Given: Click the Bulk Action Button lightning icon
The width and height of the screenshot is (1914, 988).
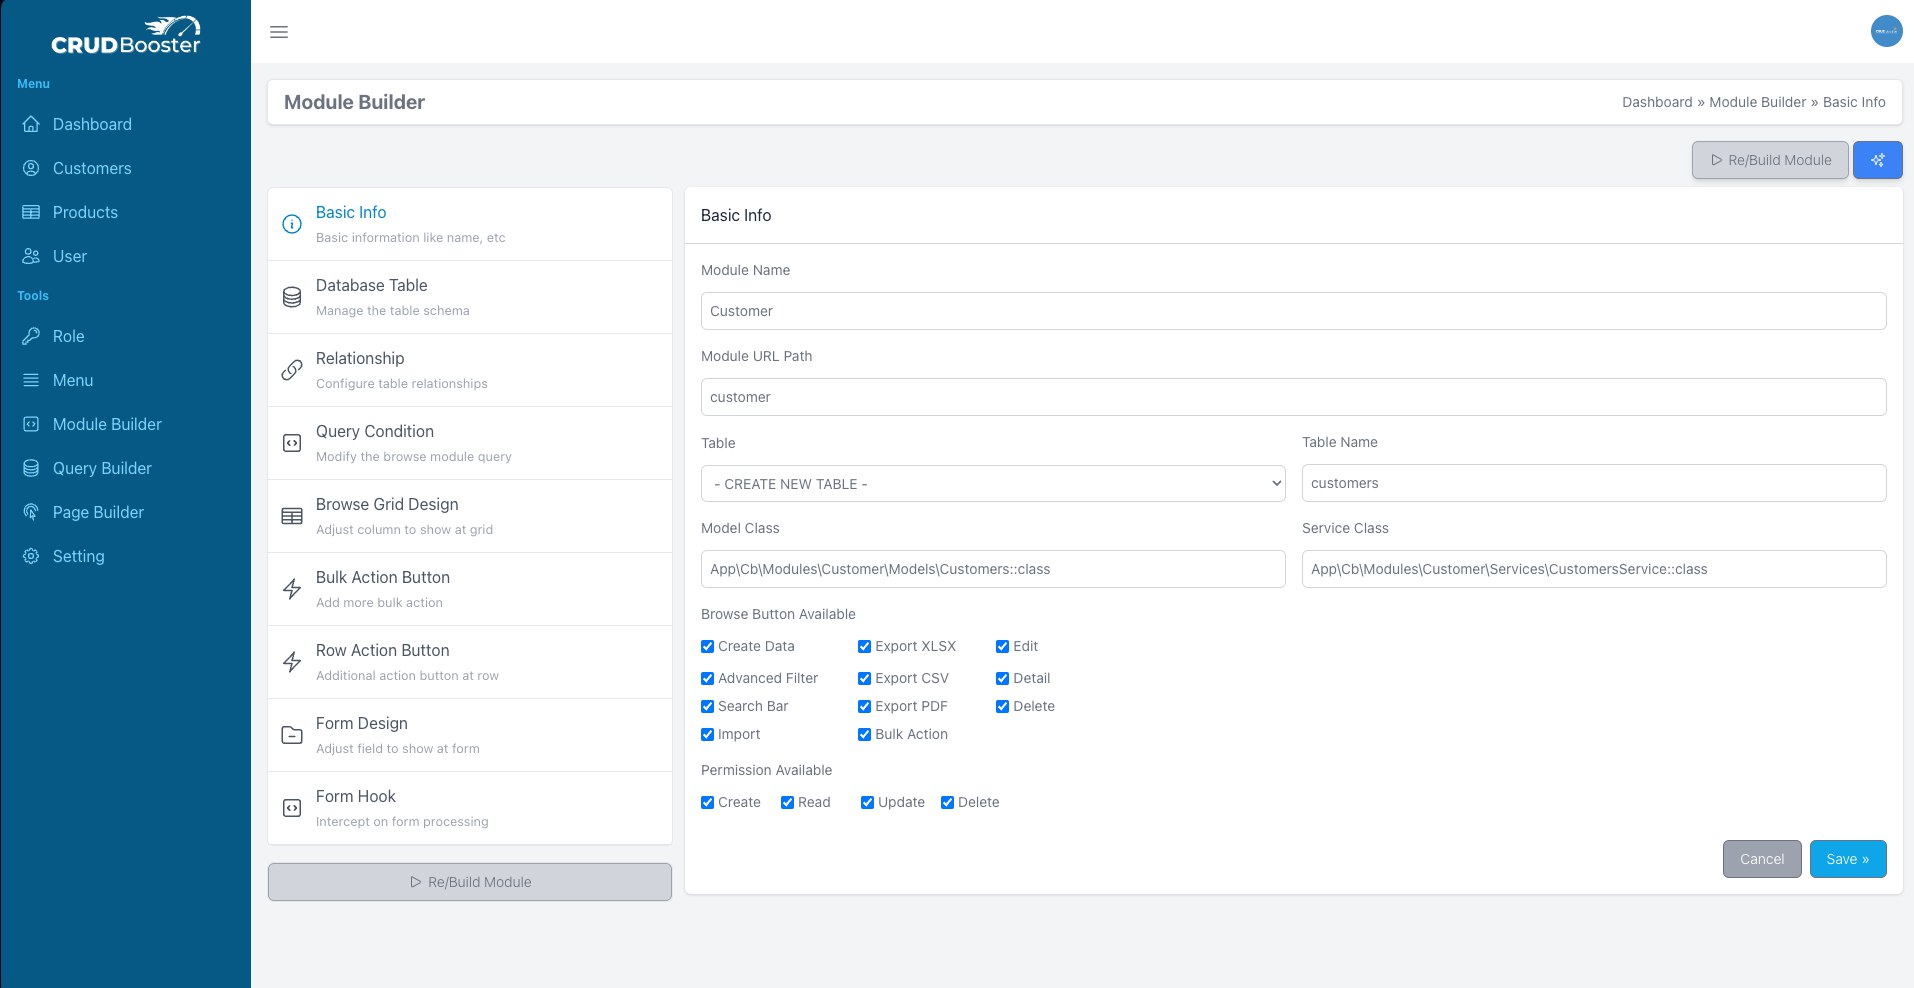Looking at the screenshot, I should tap(292, 589).
